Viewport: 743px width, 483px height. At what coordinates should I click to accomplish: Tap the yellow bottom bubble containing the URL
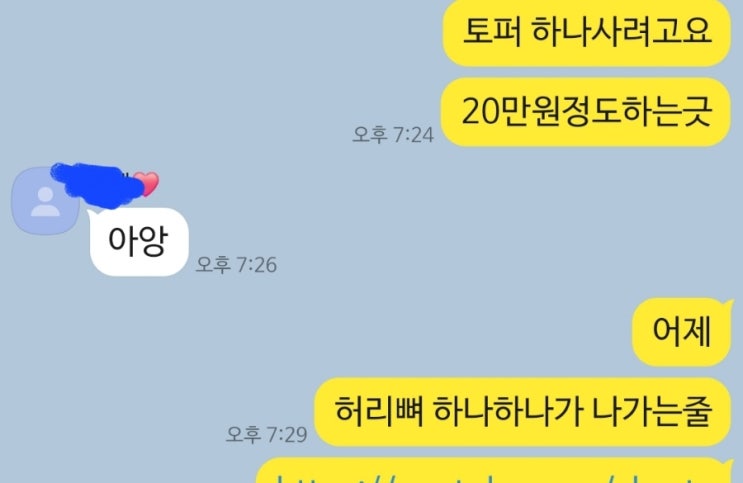pos(494,470)
